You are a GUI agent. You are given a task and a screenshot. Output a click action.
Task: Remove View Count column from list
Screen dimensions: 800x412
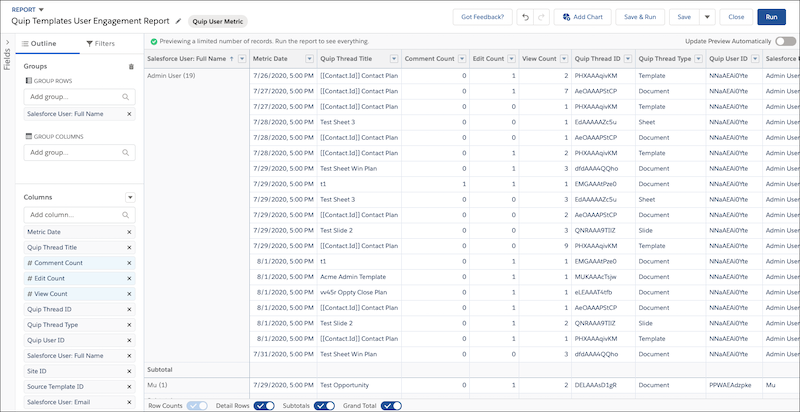(x=129, y=294)
